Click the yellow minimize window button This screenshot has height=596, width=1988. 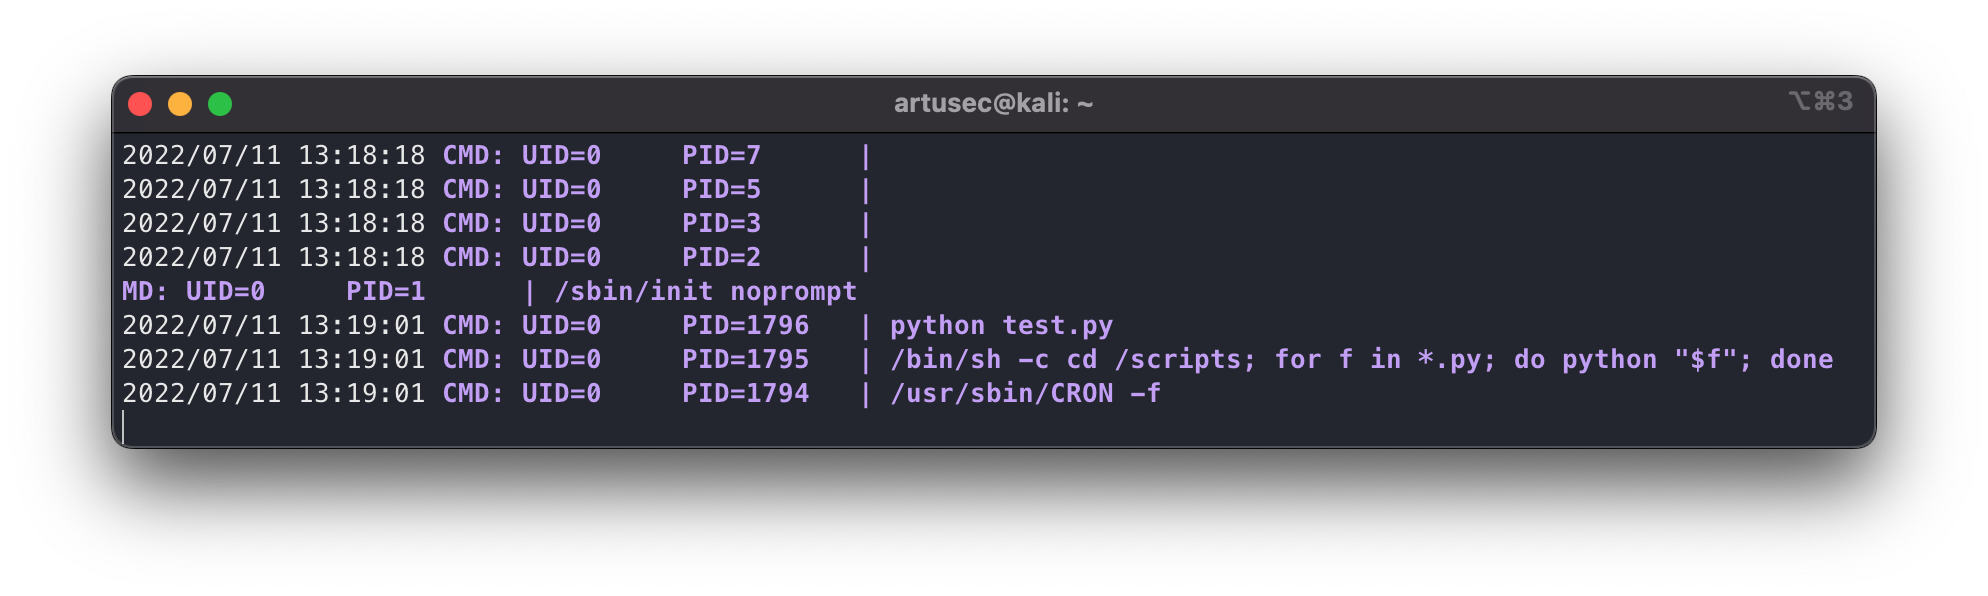coord(180,104)
